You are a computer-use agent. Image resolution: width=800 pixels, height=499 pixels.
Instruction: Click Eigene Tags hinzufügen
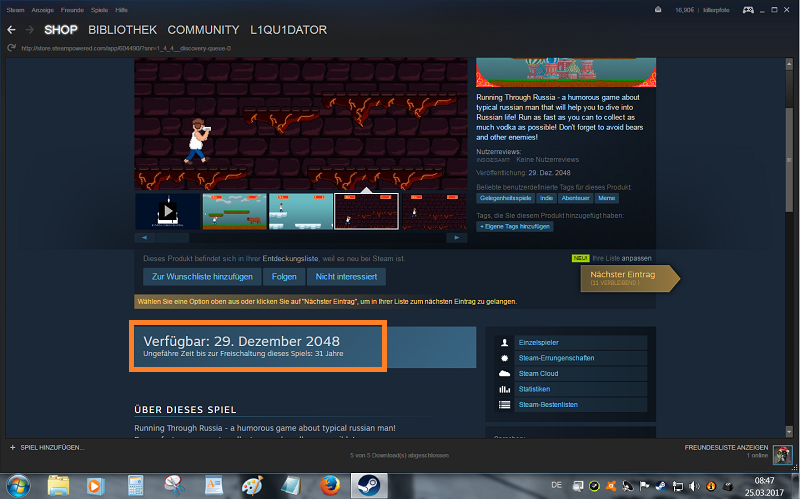[515, 227]
